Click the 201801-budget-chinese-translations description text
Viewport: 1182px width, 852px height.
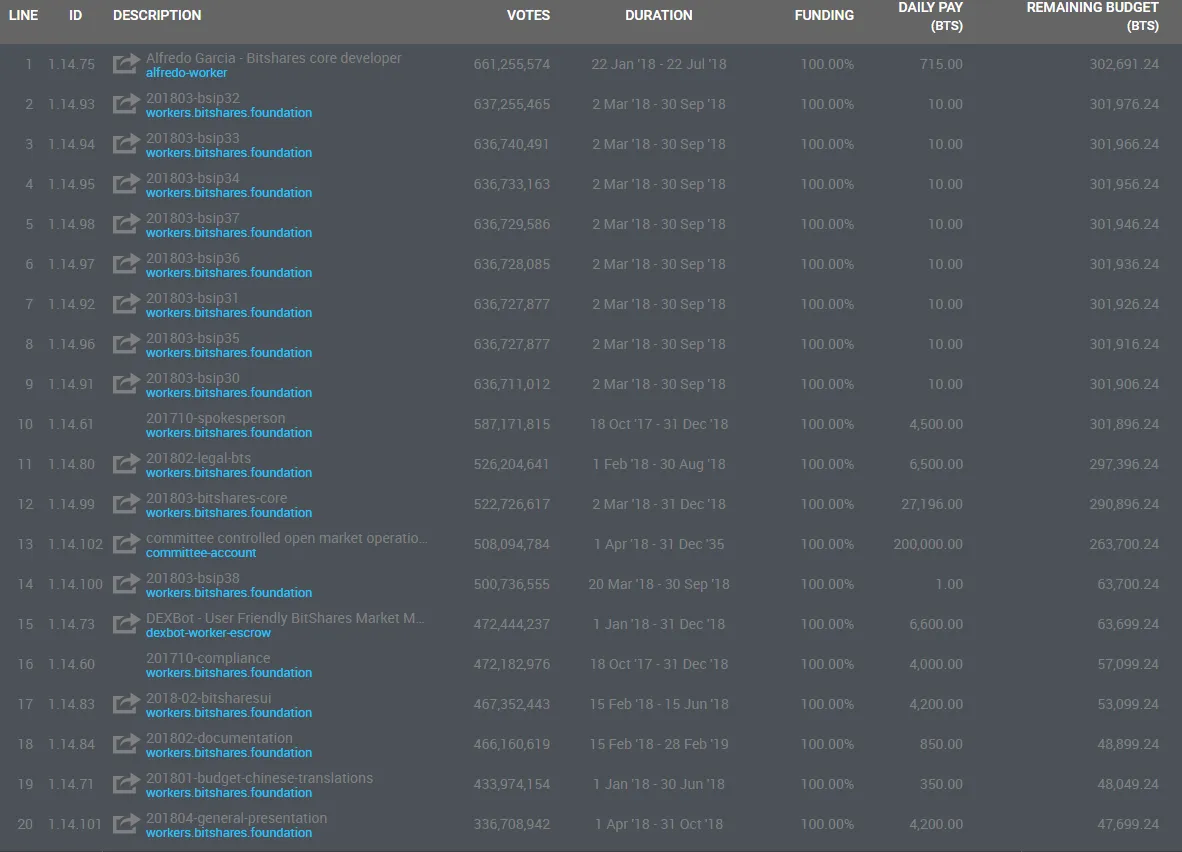259,778
